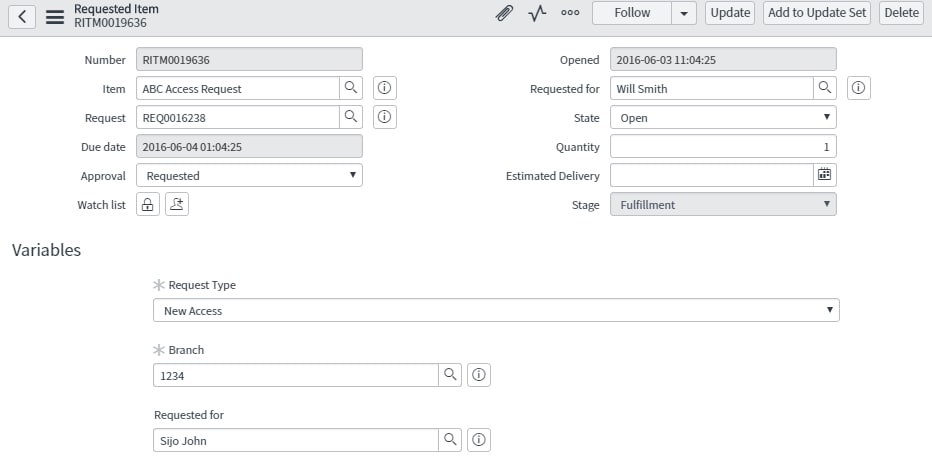Click the Number field RITM0019636

pos(249,59)
